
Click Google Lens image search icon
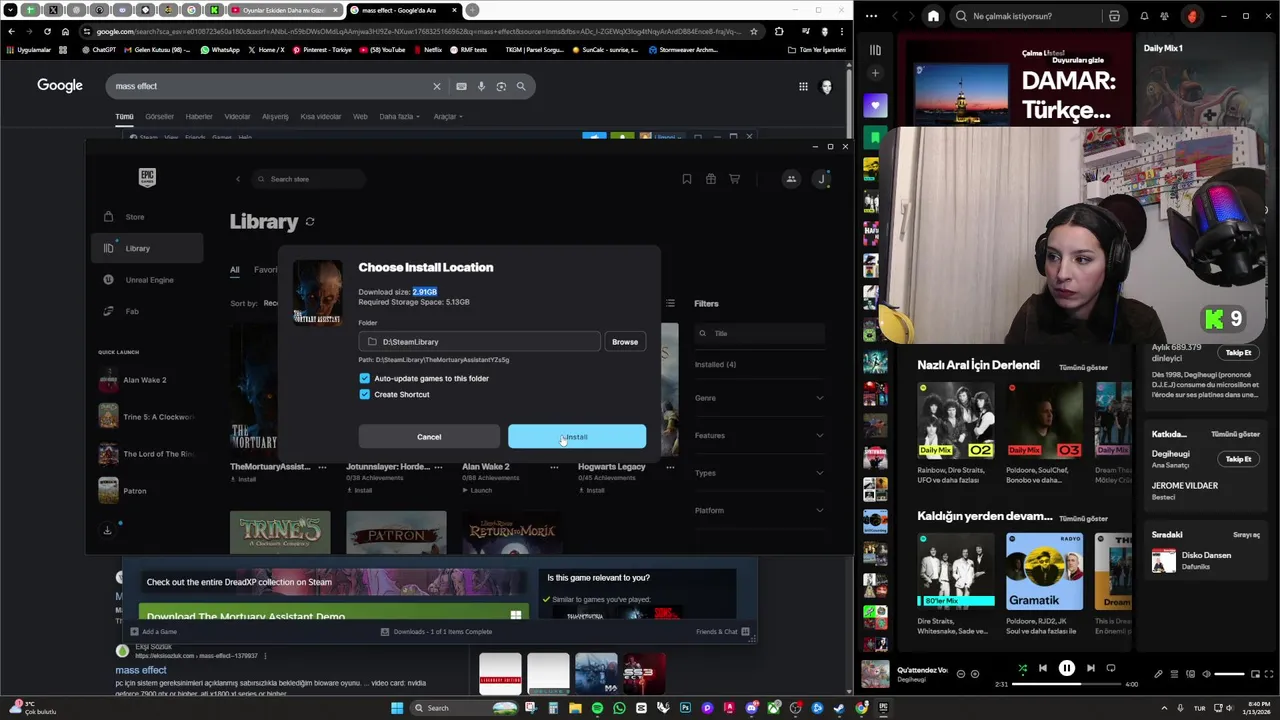(501, 86)
